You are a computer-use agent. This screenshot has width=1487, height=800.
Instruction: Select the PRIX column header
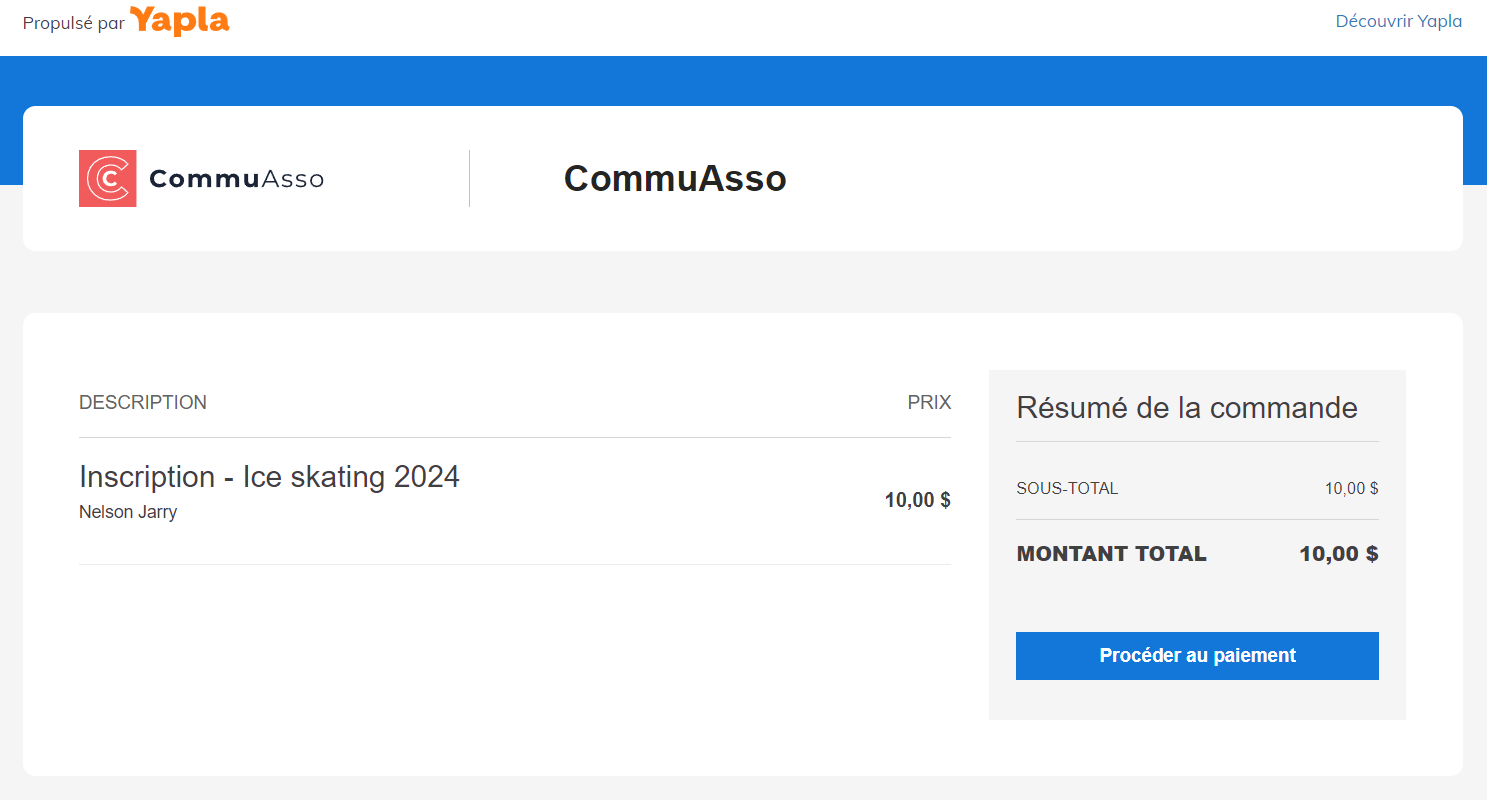point(929,403)
